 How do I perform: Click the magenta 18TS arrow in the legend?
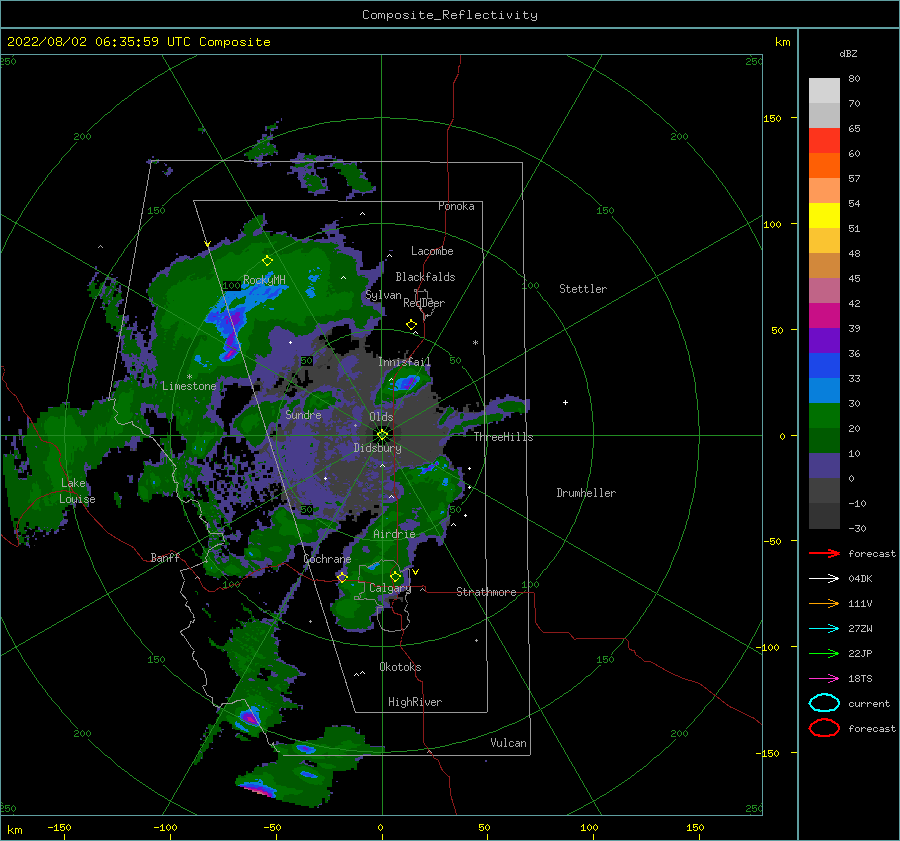[824, 679]
